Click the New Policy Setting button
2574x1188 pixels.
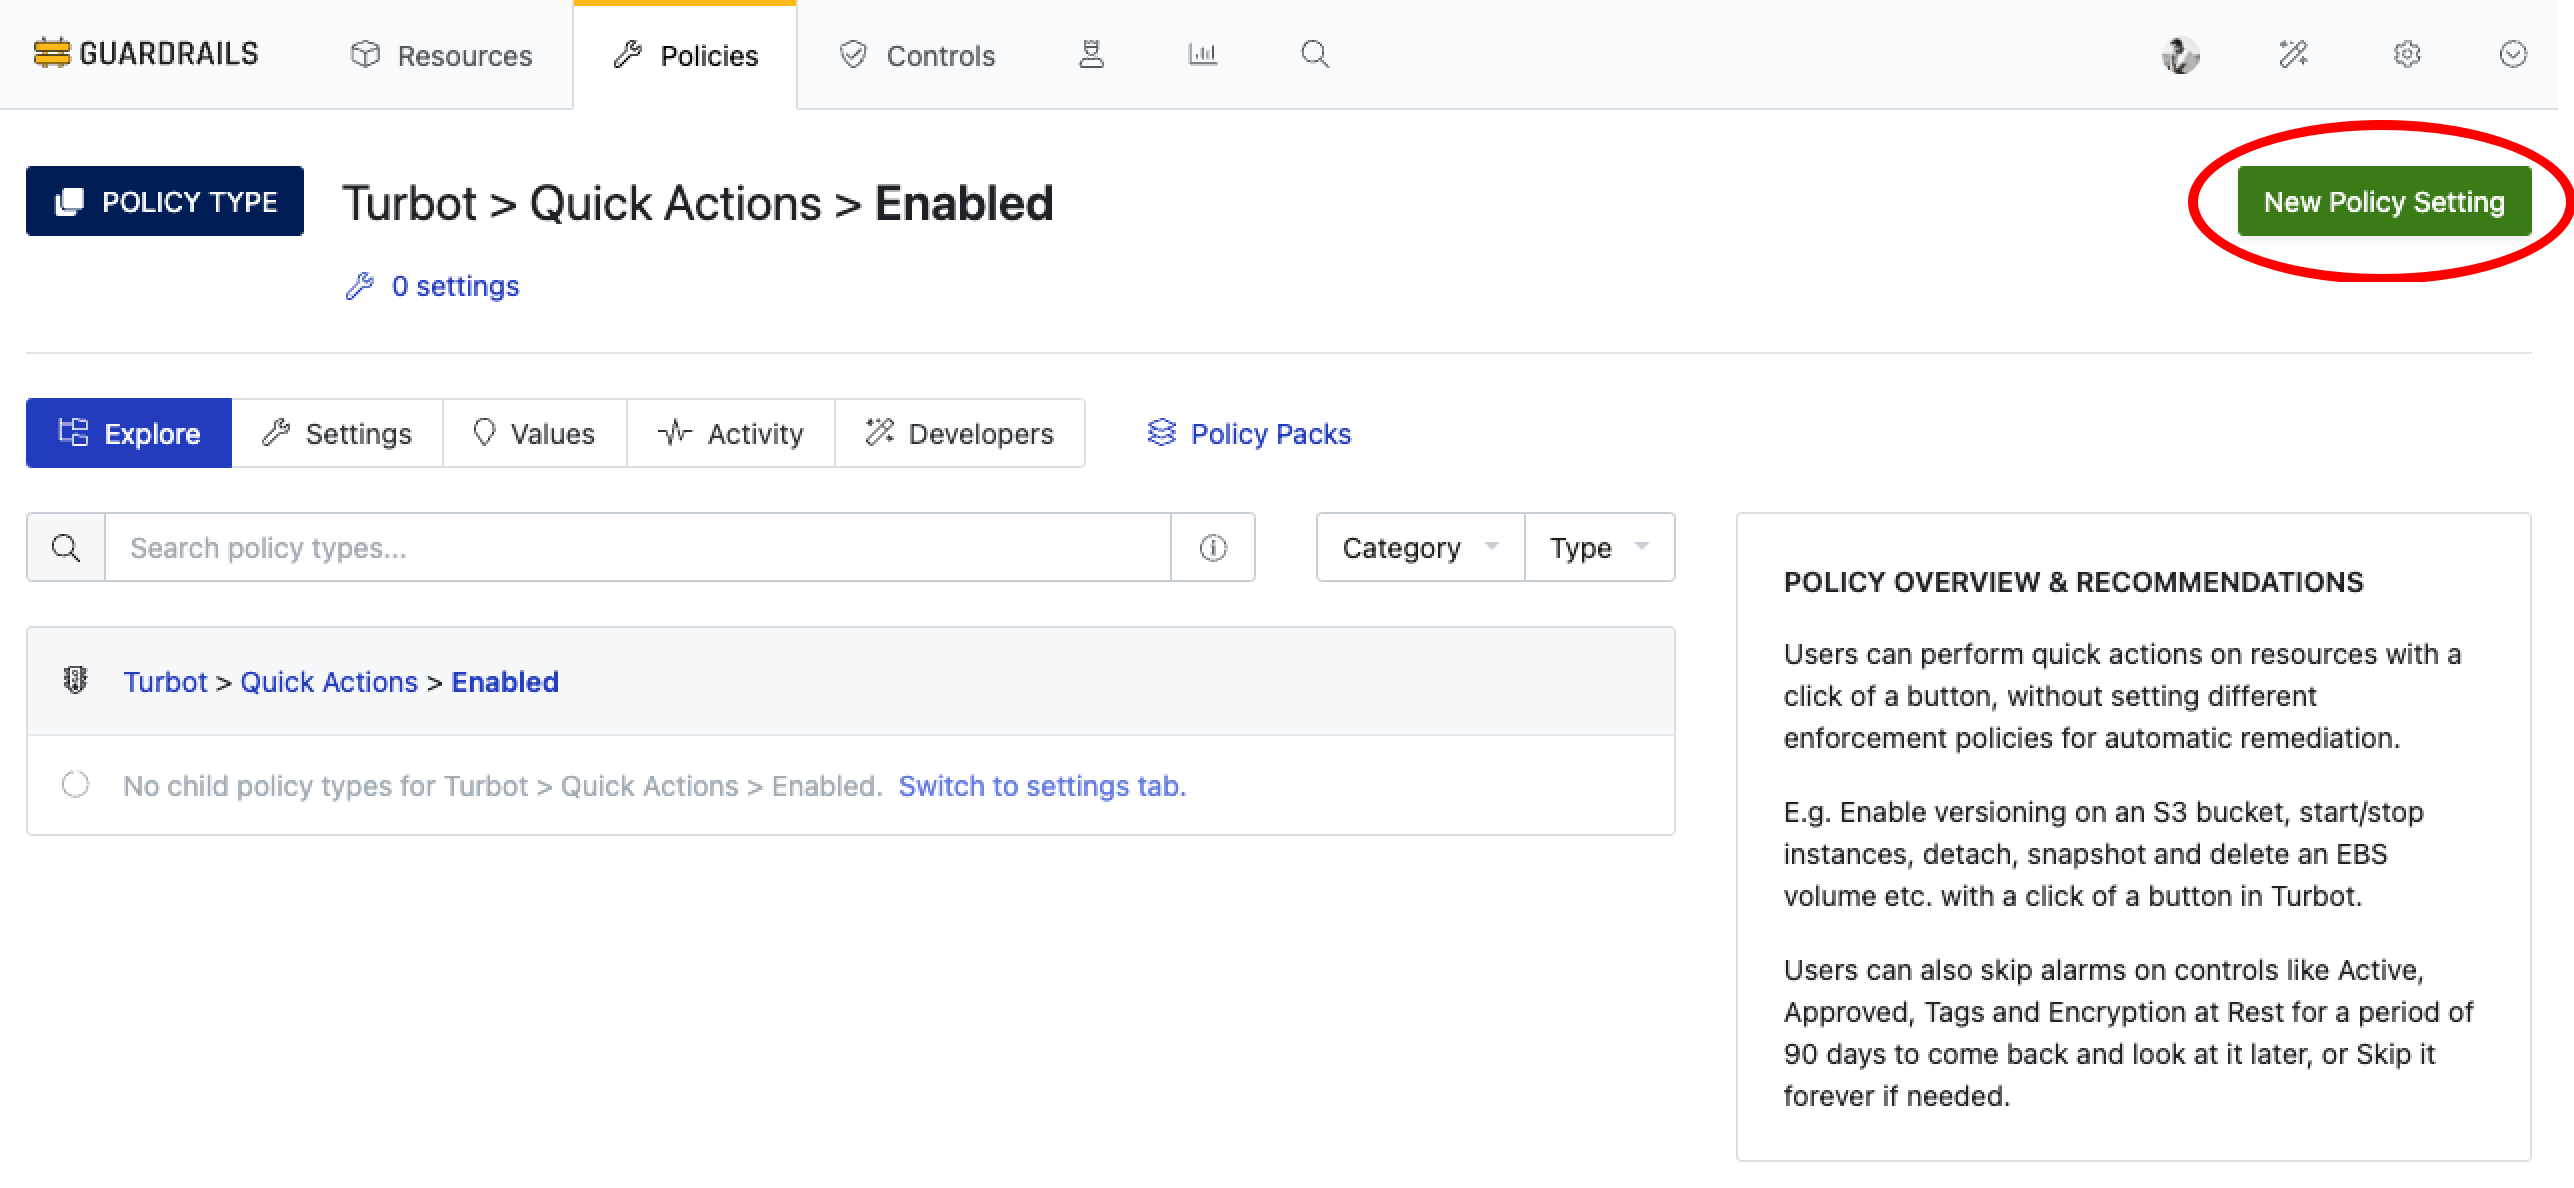pos(2385,201)
